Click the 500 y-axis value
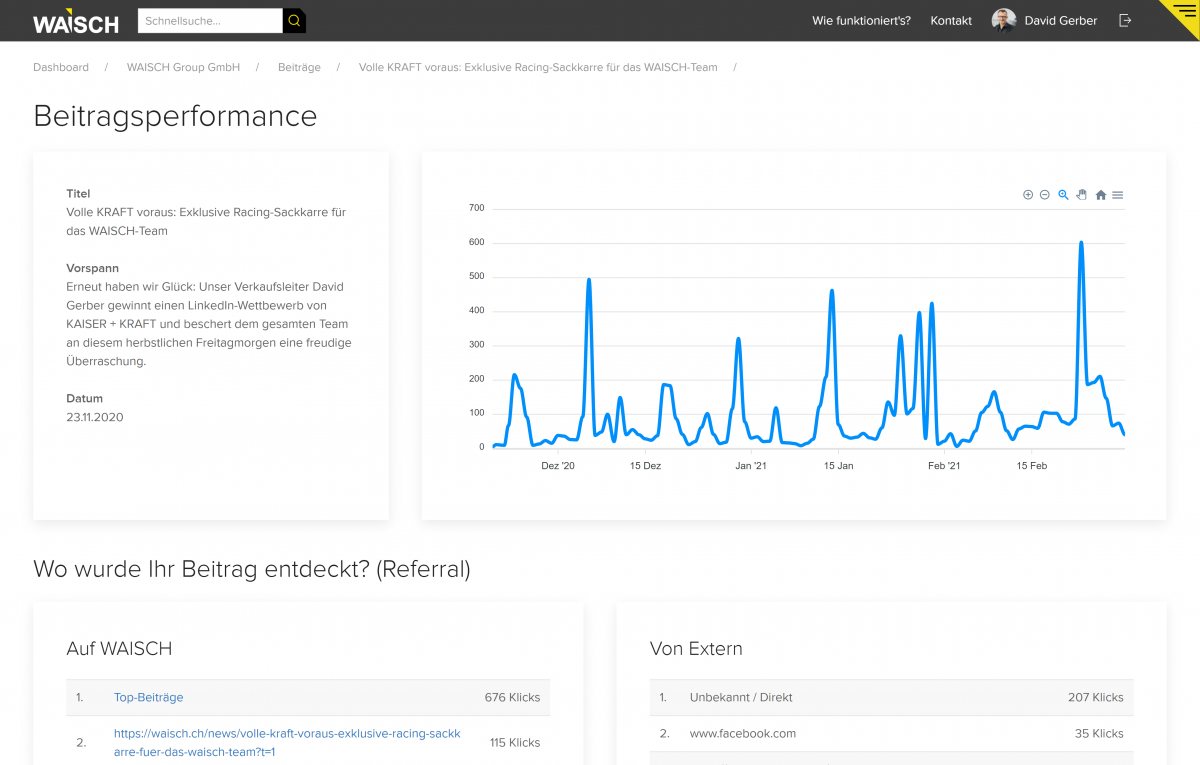Viewport: 1200px width, 765px height. coord(476,276)
